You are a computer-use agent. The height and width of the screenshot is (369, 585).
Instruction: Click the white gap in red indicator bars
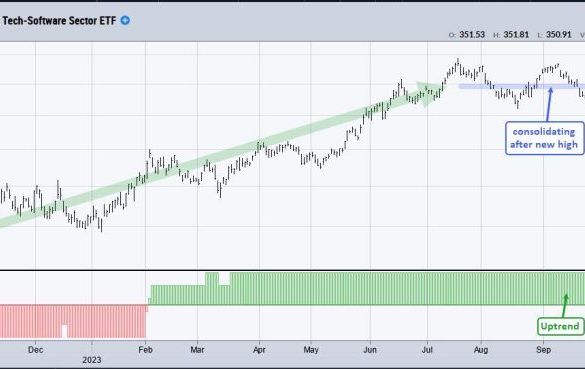[64, 331]
